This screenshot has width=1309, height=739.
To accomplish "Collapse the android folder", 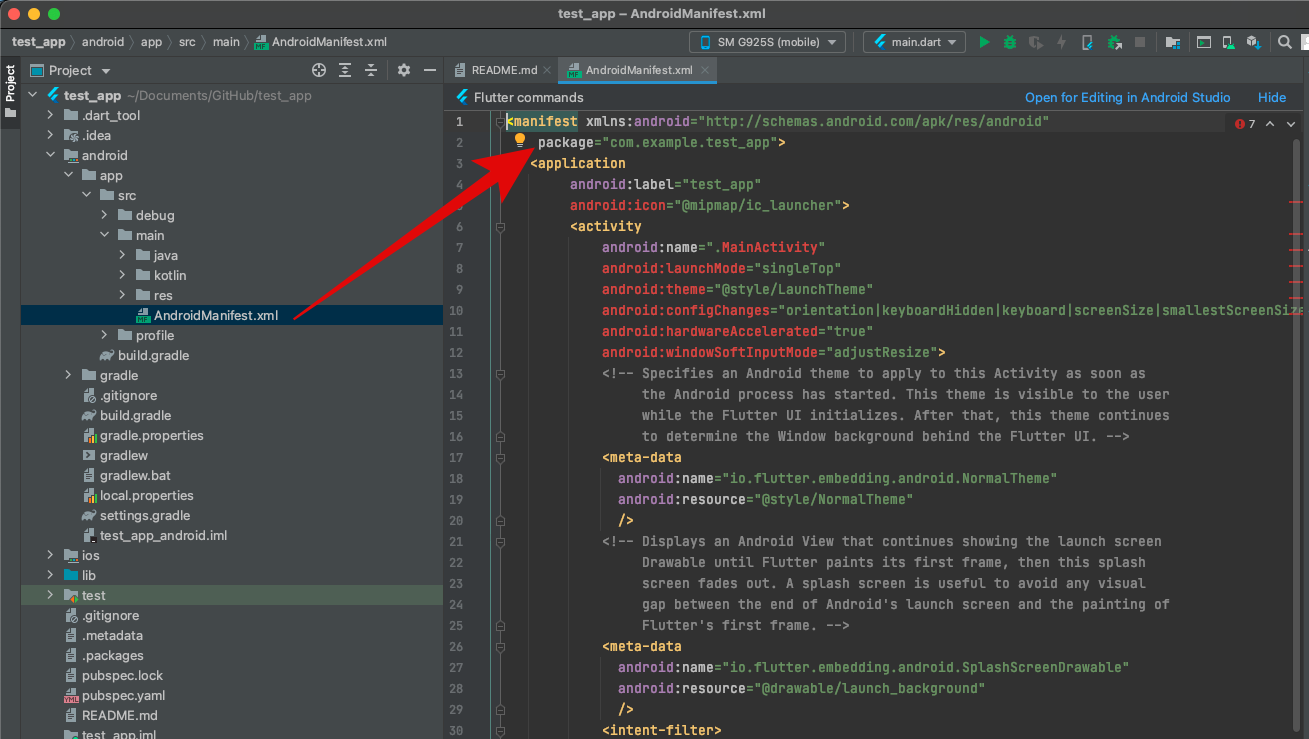I will (x=51, y=155).
